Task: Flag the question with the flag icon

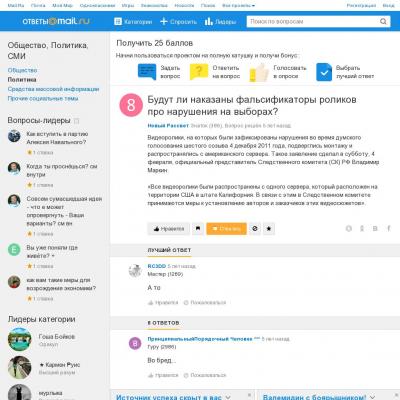Action: [x=198, y=229]
